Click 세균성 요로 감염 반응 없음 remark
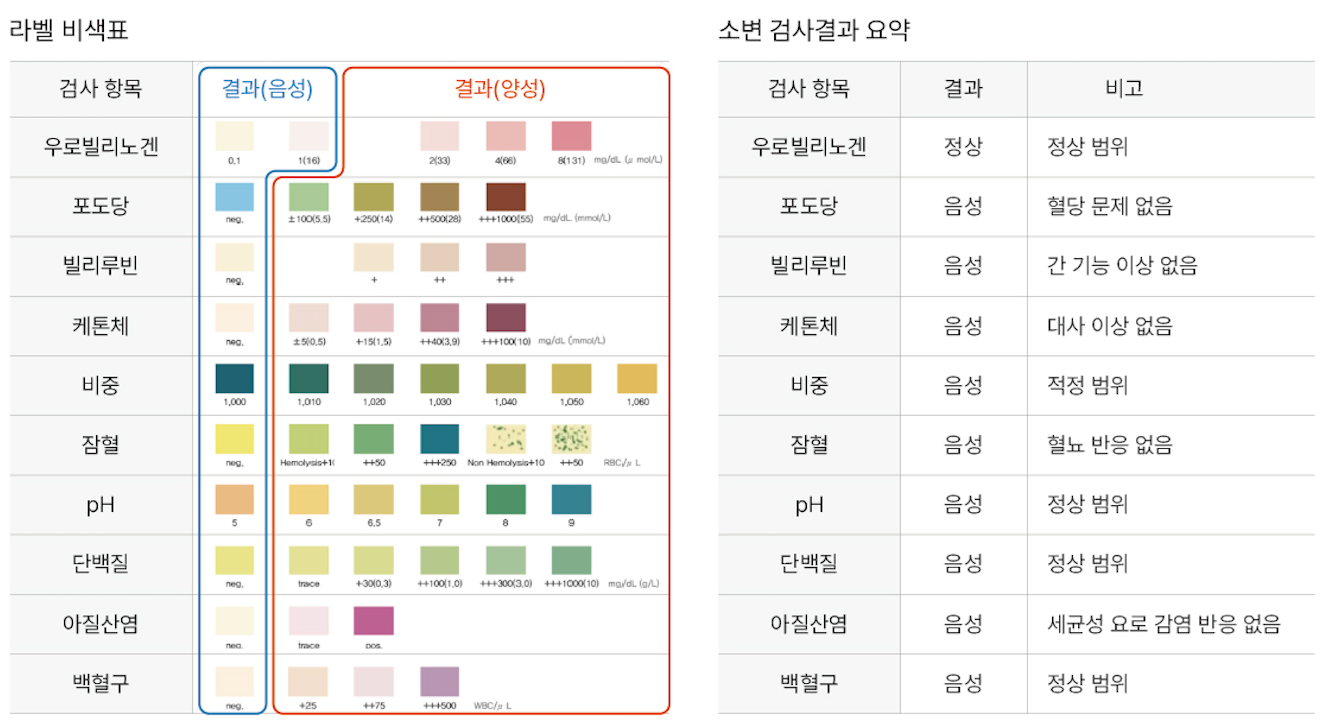Viewport: 1325px width, 725px height. point(1164,624)
